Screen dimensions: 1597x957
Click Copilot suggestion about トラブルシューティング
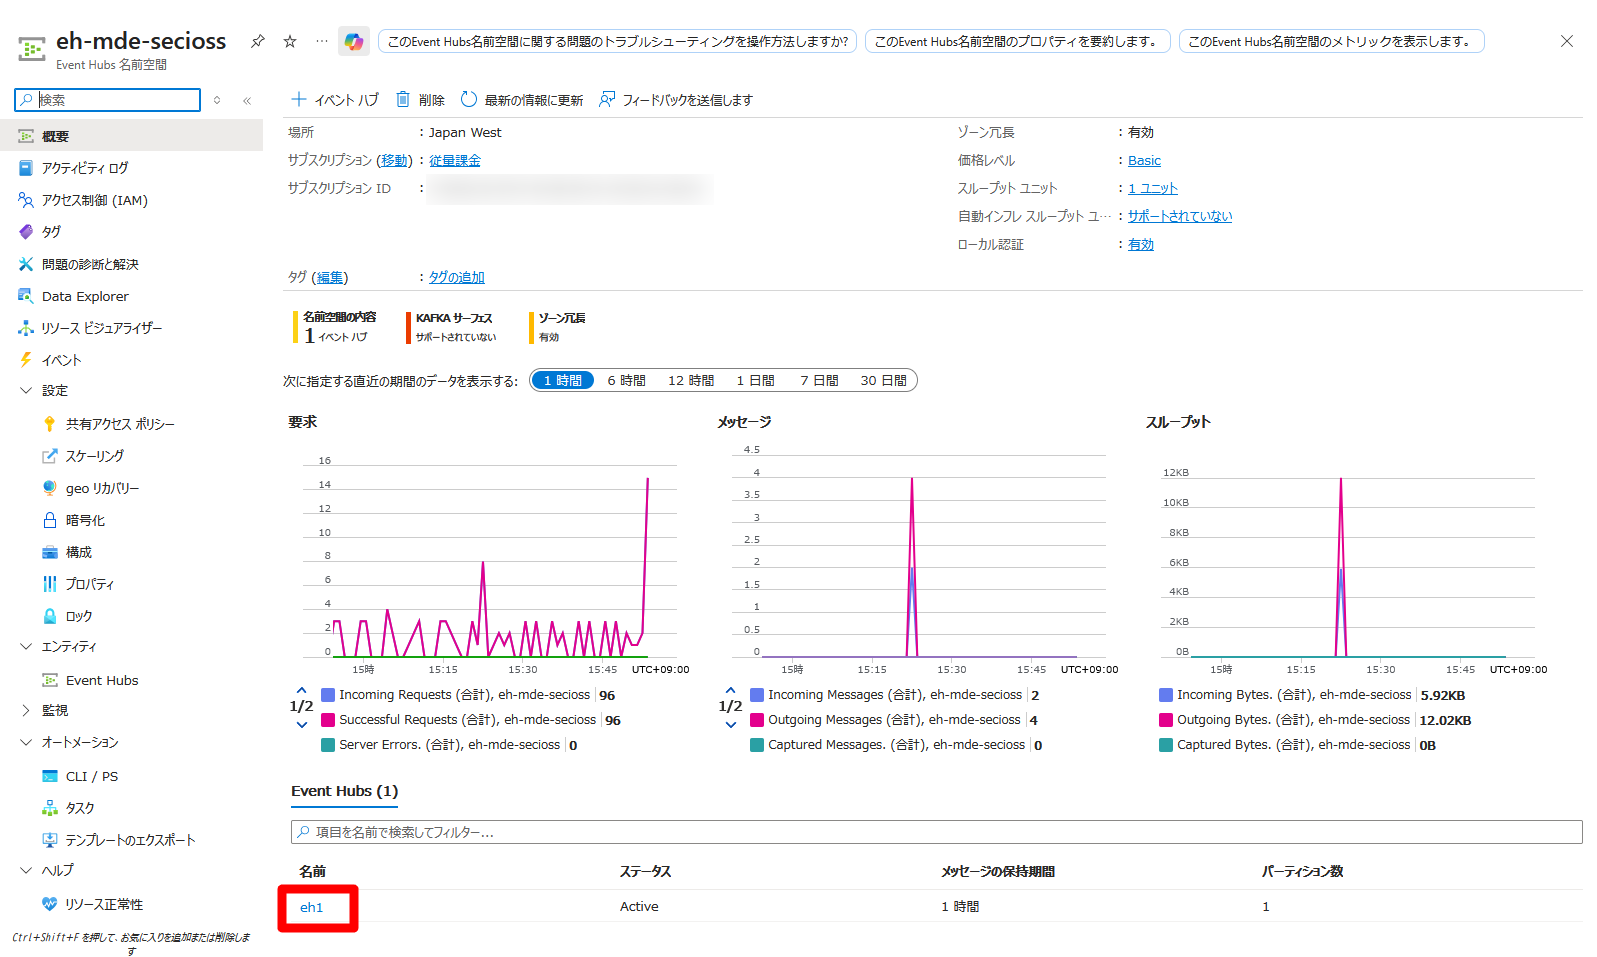617,41
